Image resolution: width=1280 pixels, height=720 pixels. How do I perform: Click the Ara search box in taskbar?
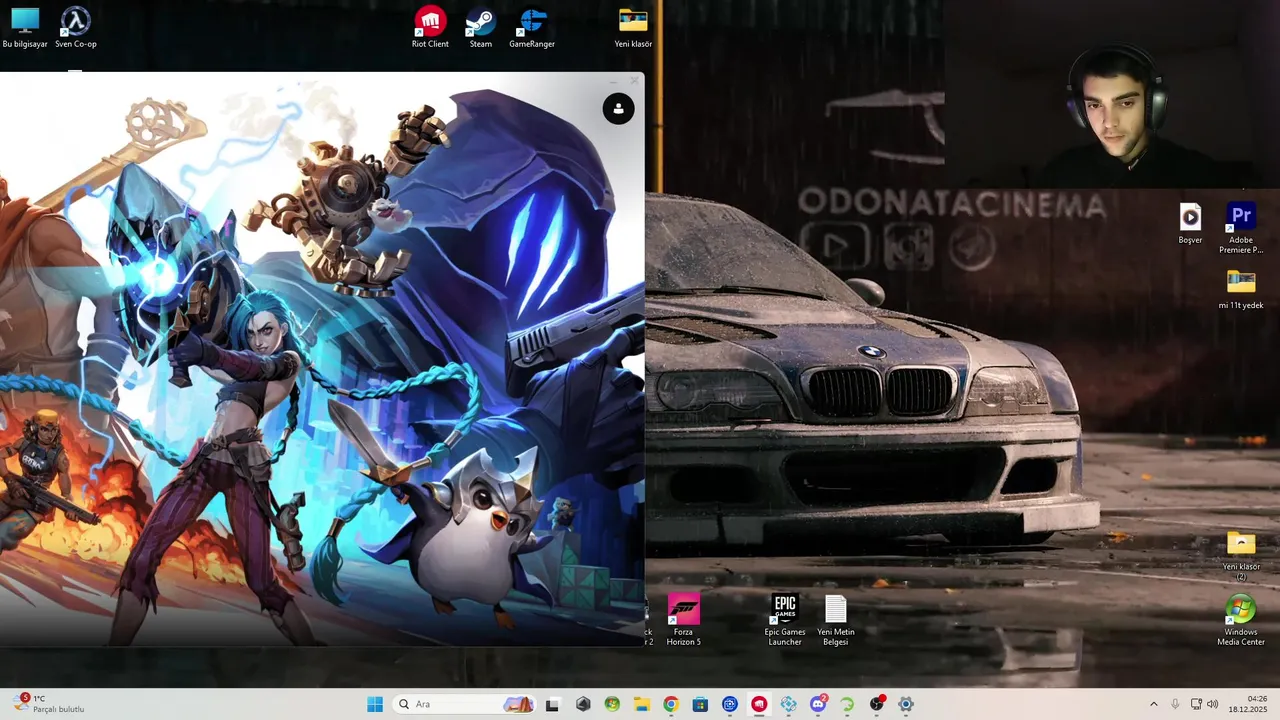pos(465,704)
